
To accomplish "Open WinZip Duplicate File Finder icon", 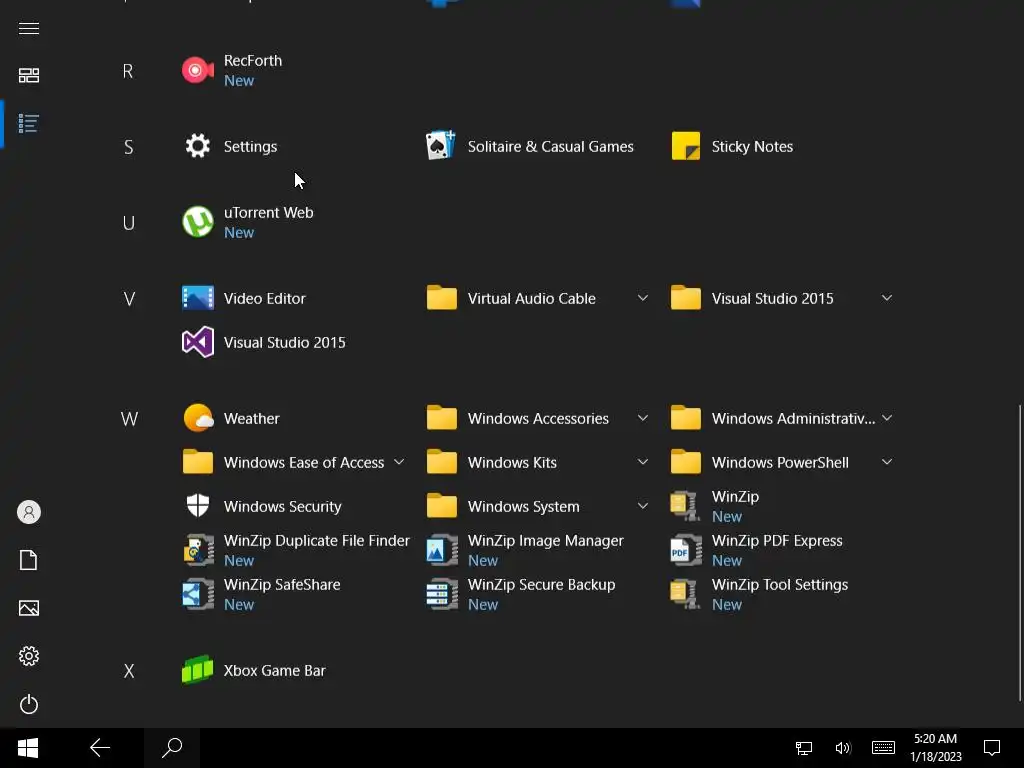I will [198, 551].
